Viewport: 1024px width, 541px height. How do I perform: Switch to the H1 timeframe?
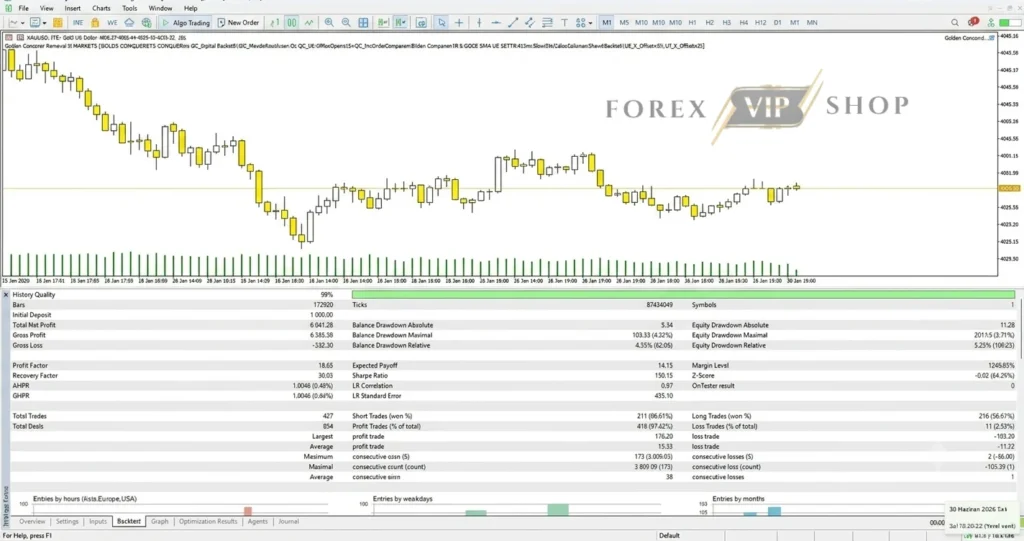tap(692, 23)
